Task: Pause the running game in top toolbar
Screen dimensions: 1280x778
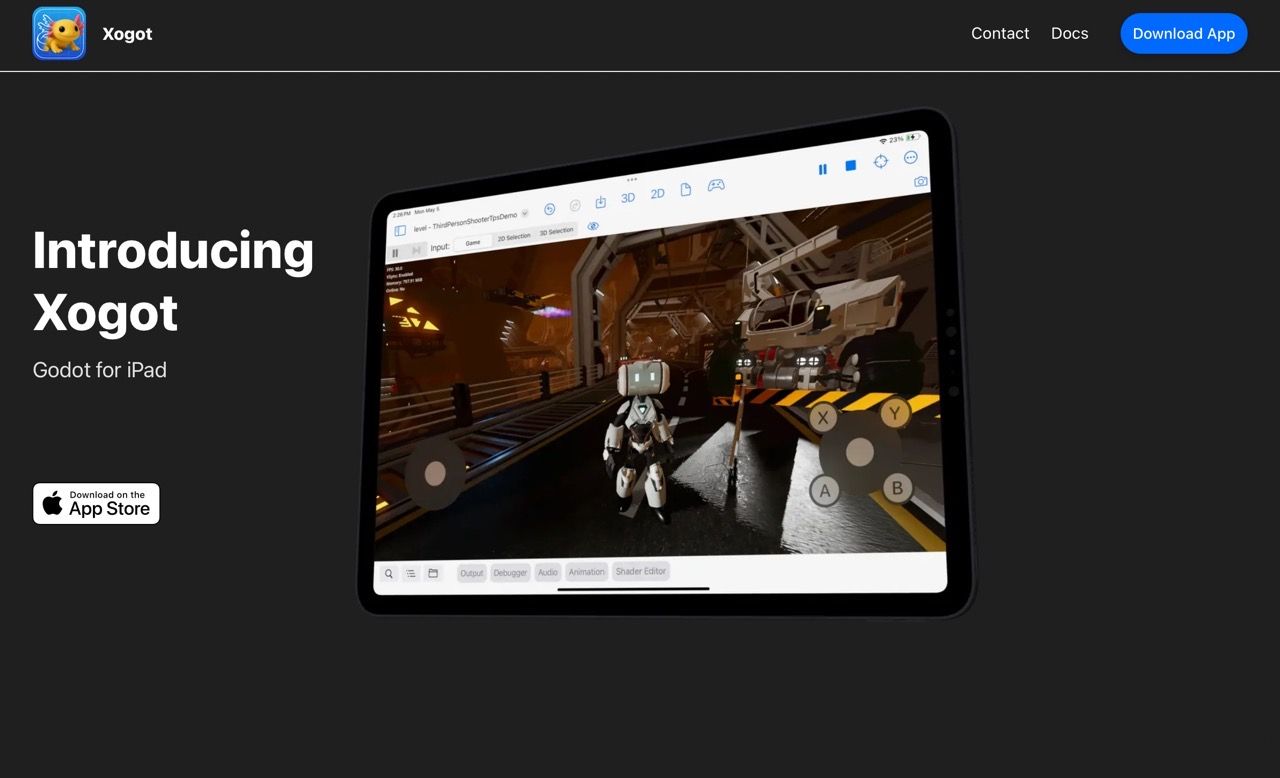Action: coord(823,169)
